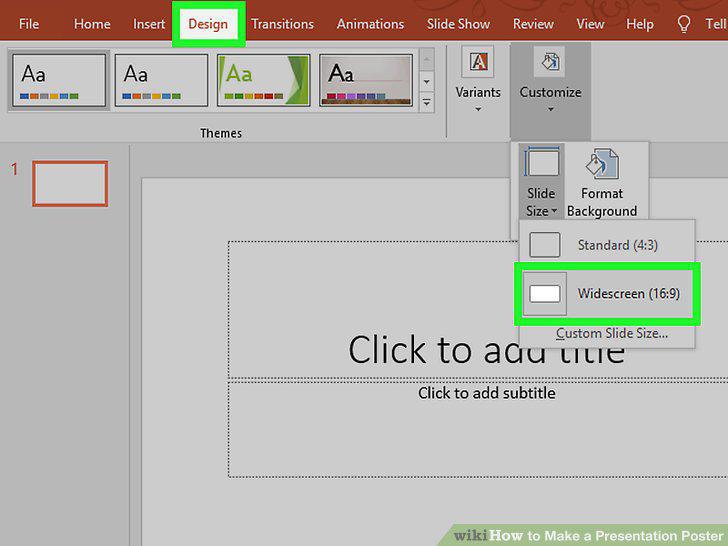Viewport: 728px width, 546px height.
Task: Click the View ribbon tab
Action: (590, 24)
